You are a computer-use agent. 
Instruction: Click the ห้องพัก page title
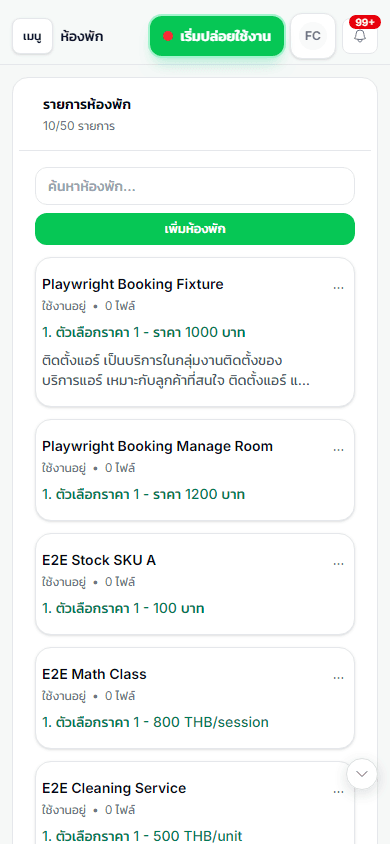pyautogui.click(x=82, y=37)
